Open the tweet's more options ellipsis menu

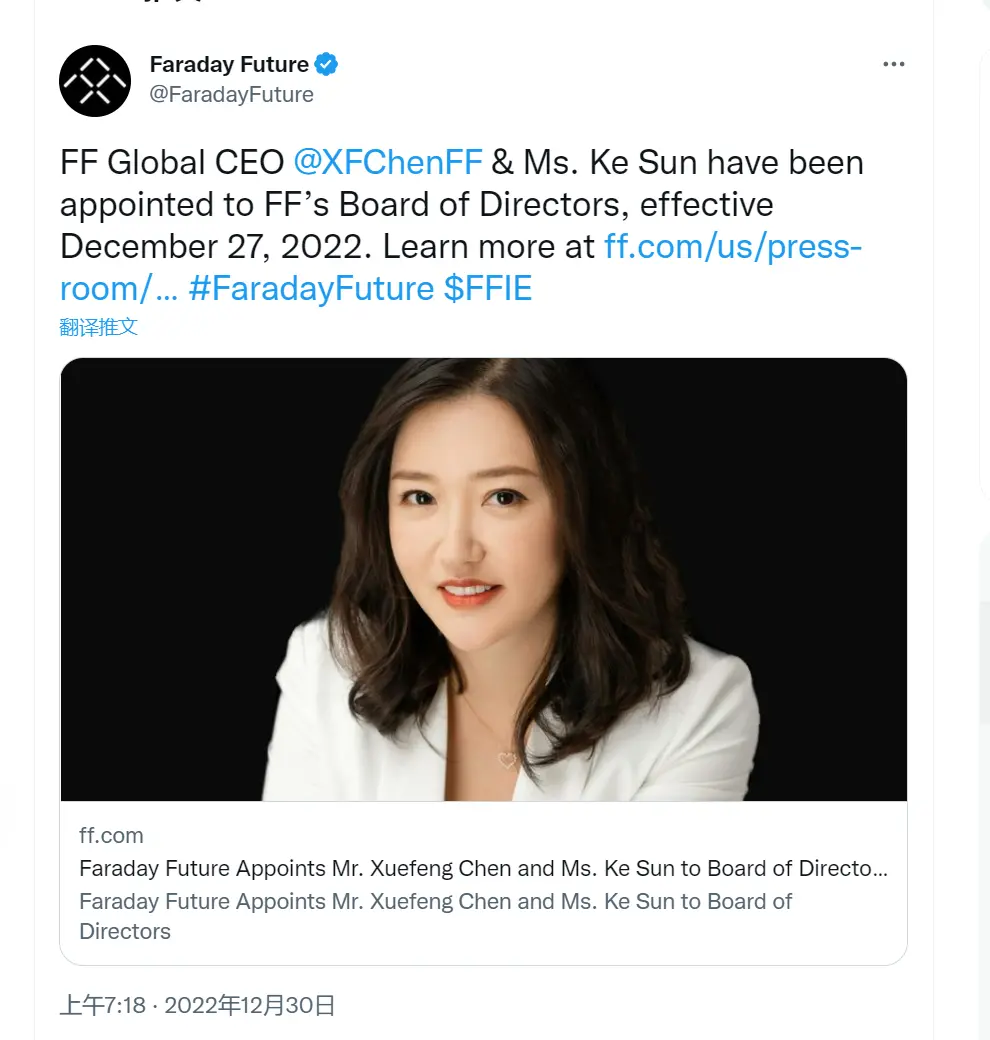[893, 65]
